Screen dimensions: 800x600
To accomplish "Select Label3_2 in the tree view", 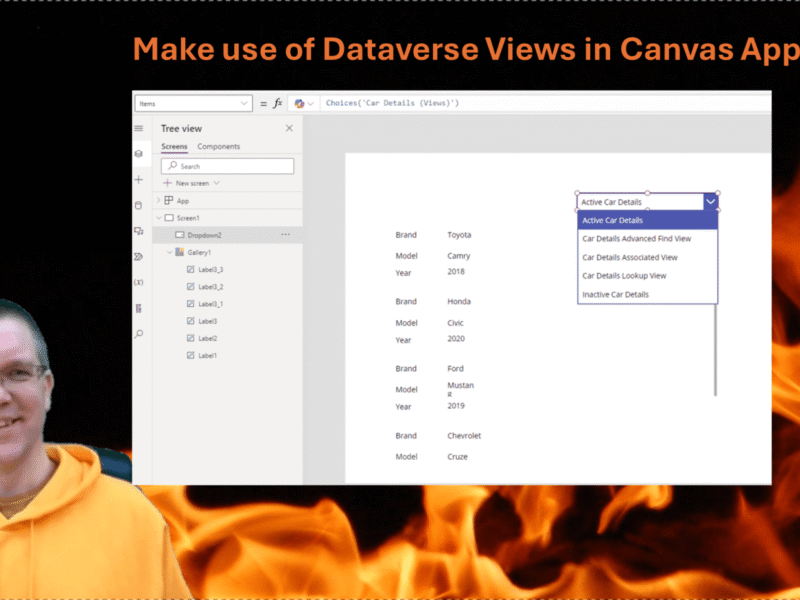I will point(210,287).
